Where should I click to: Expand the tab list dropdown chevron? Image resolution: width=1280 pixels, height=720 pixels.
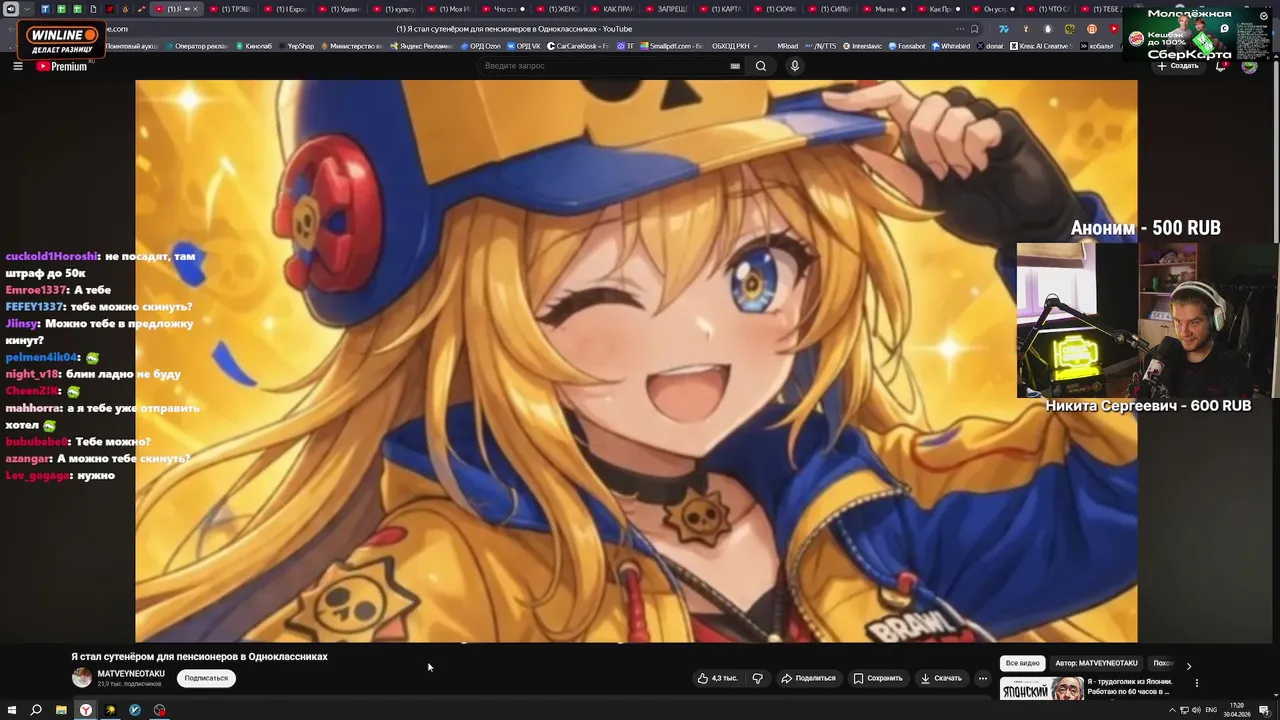click(x=27, y=9)
